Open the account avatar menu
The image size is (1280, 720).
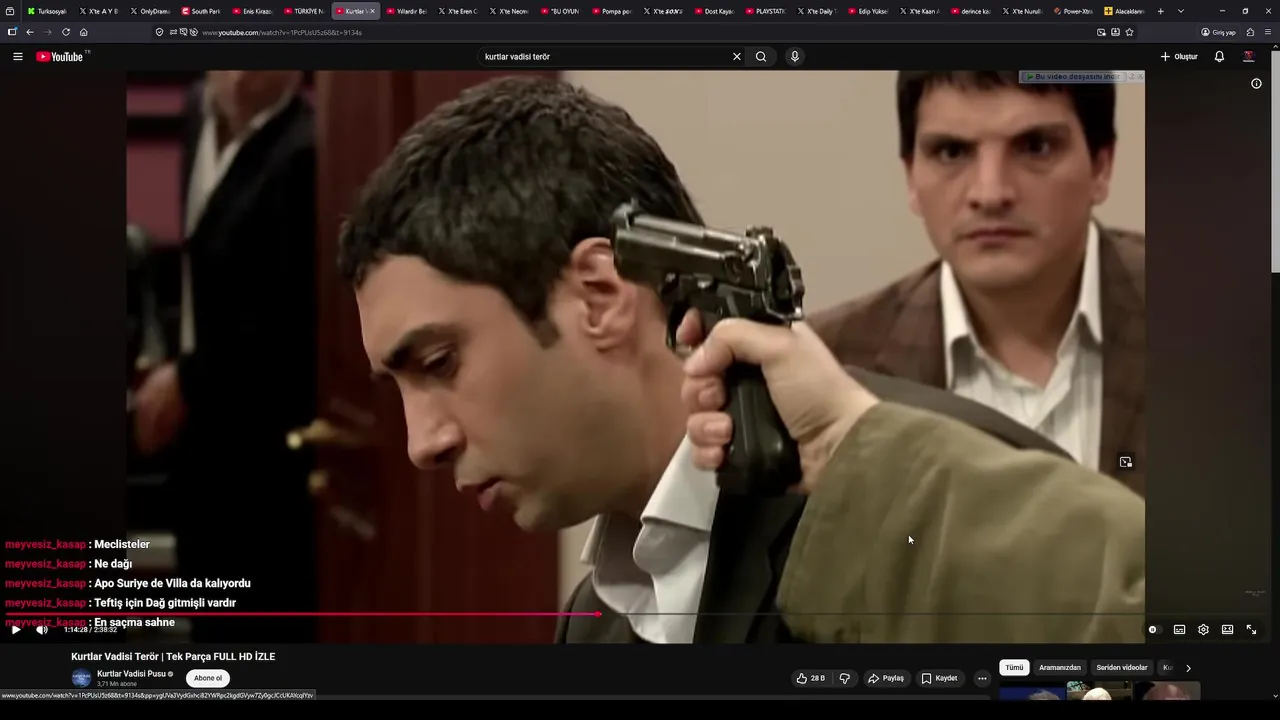click(x=1248, y=57)
